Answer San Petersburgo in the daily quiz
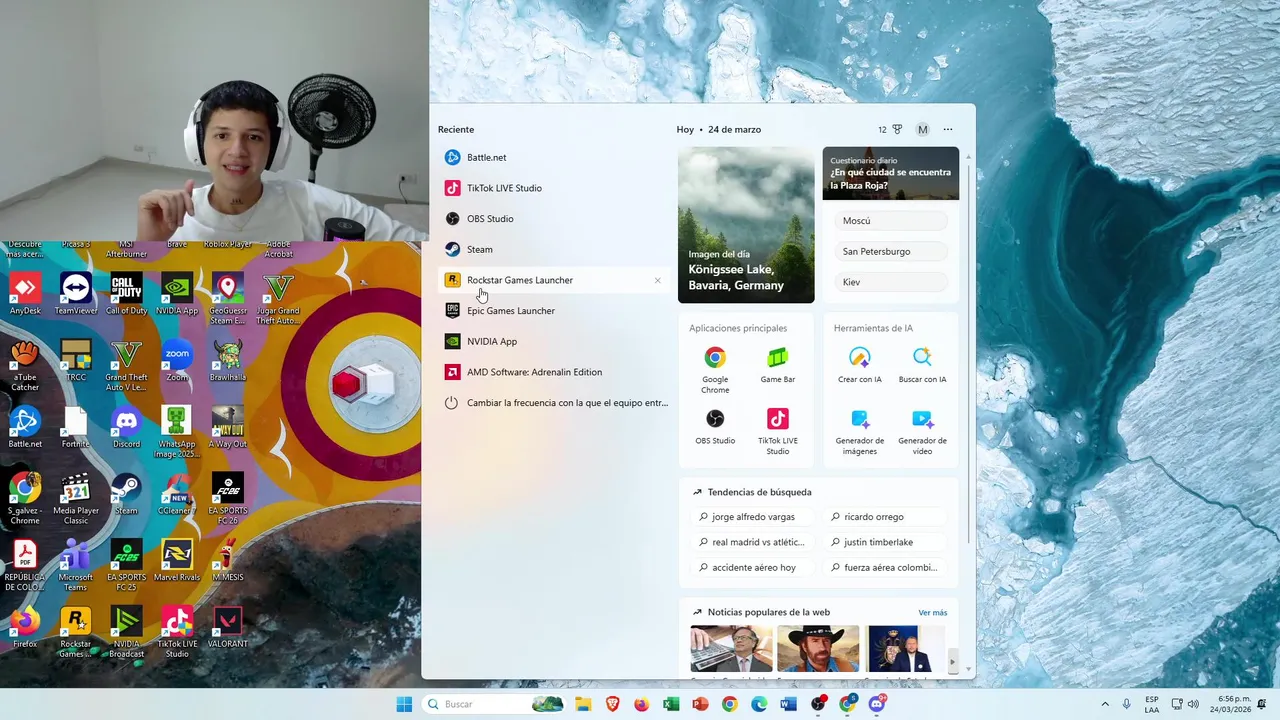Viewport: 1280px width, 720px height. point(890,252)
